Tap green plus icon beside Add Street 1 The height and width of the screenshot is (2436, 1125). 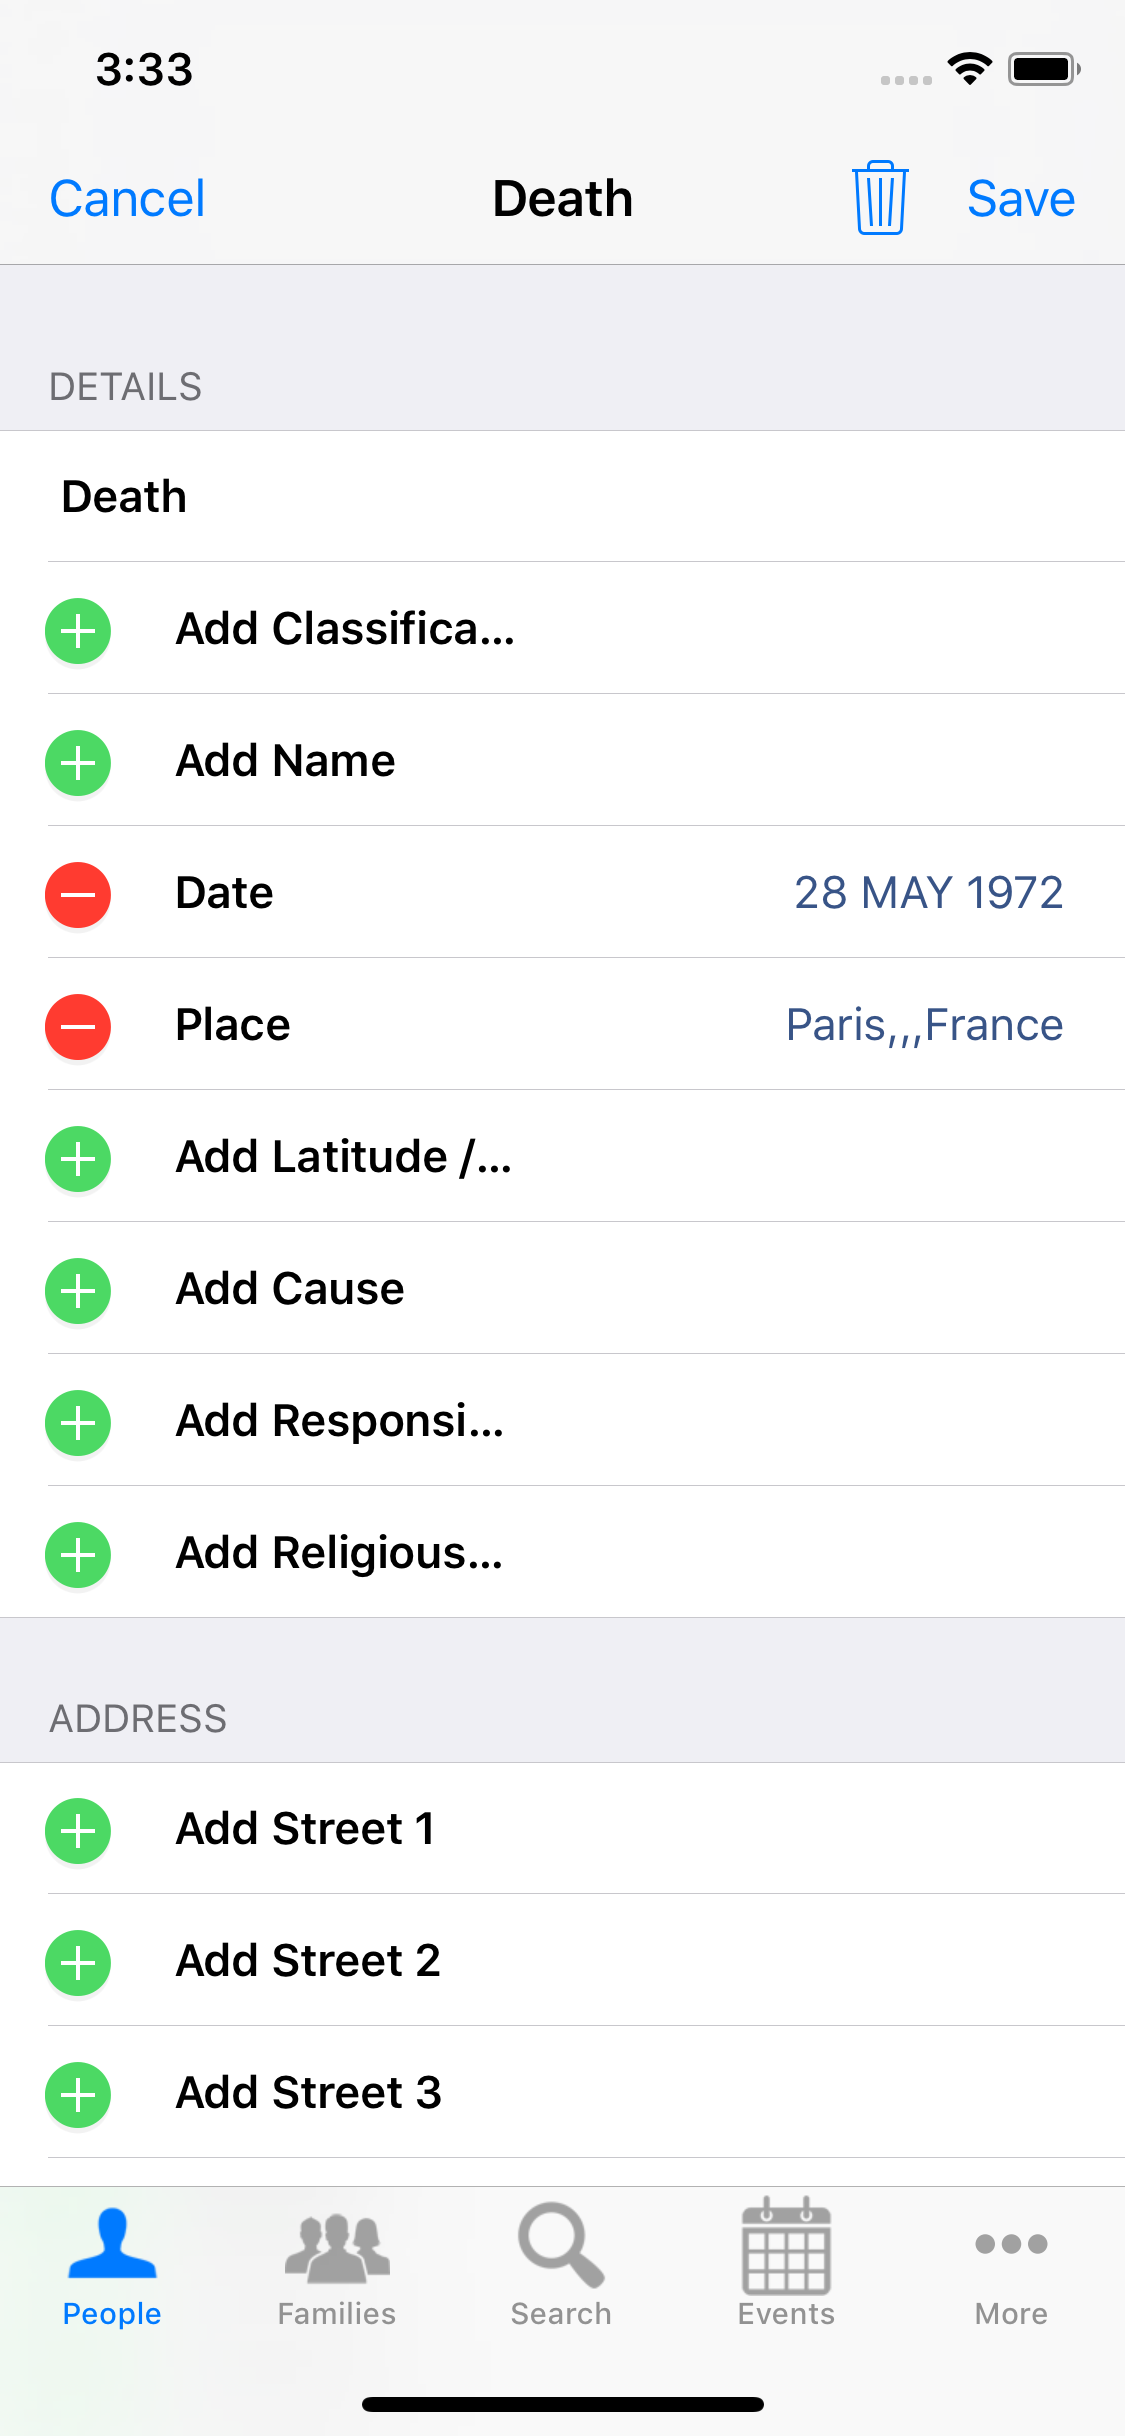78,1831
